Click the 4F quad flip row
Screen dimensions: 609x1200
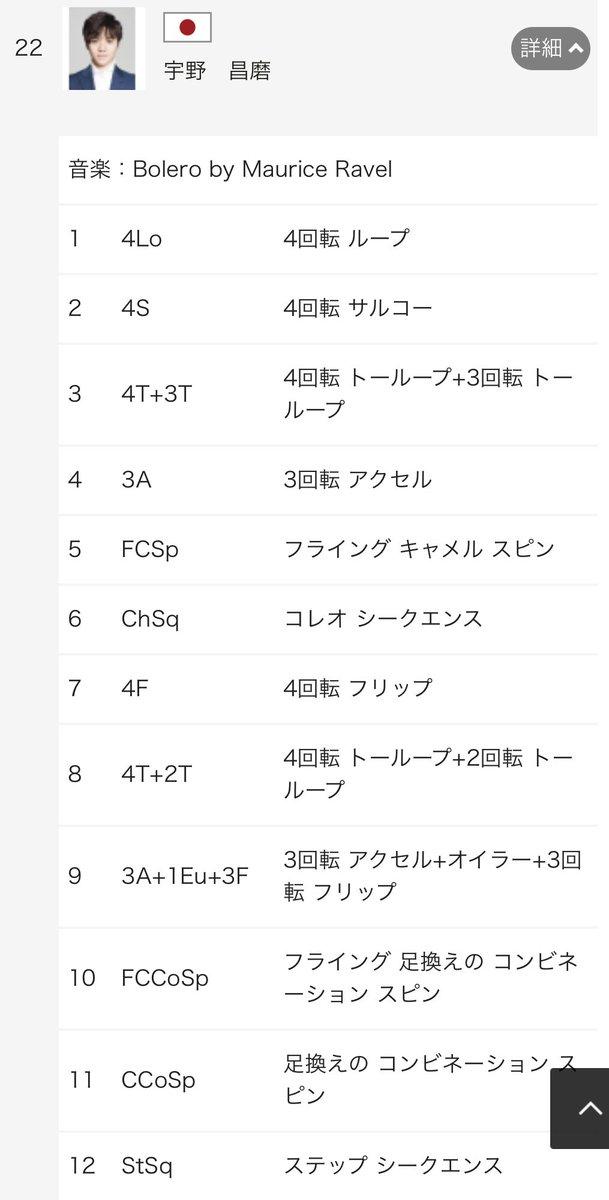tap(328, 688)
